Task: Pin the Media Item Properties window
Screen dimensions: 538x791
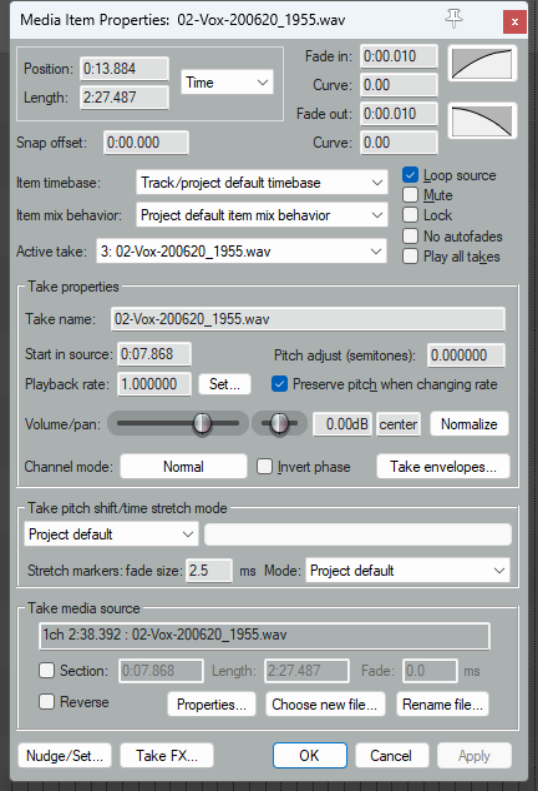Action: 454,19
